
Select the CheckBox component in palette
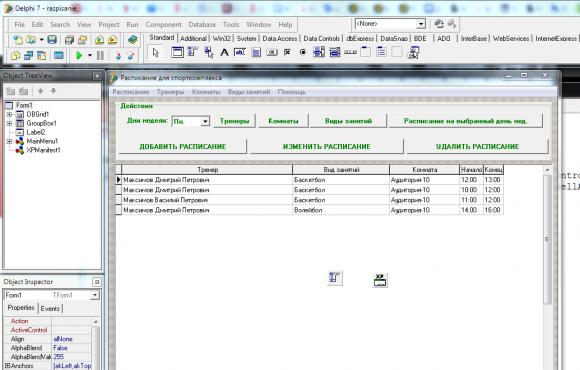coord(287,52)
